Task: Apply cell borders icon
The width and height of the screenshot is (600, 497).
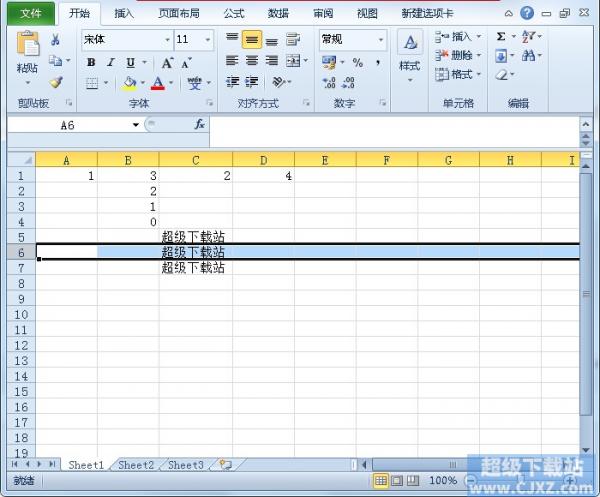Action: [92, 83]
